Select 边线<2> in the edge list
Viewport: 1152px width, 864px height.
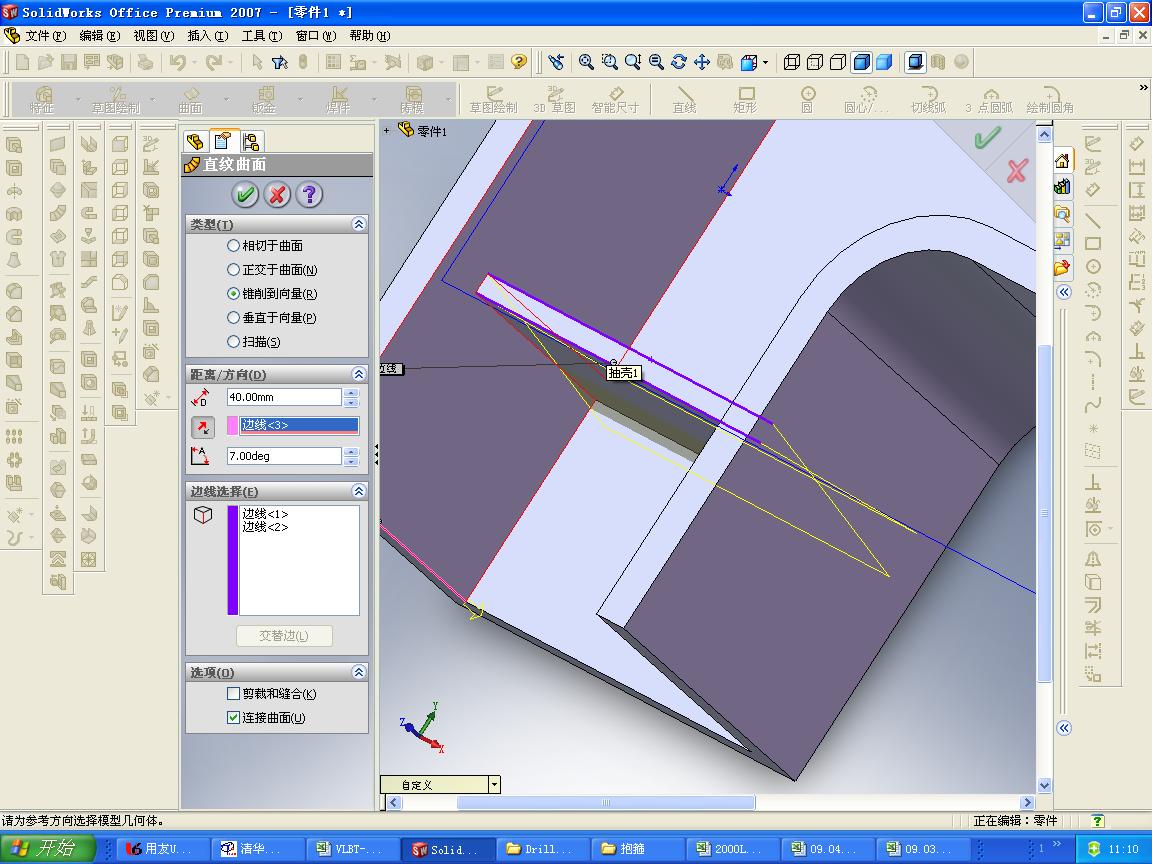[265, 527]
